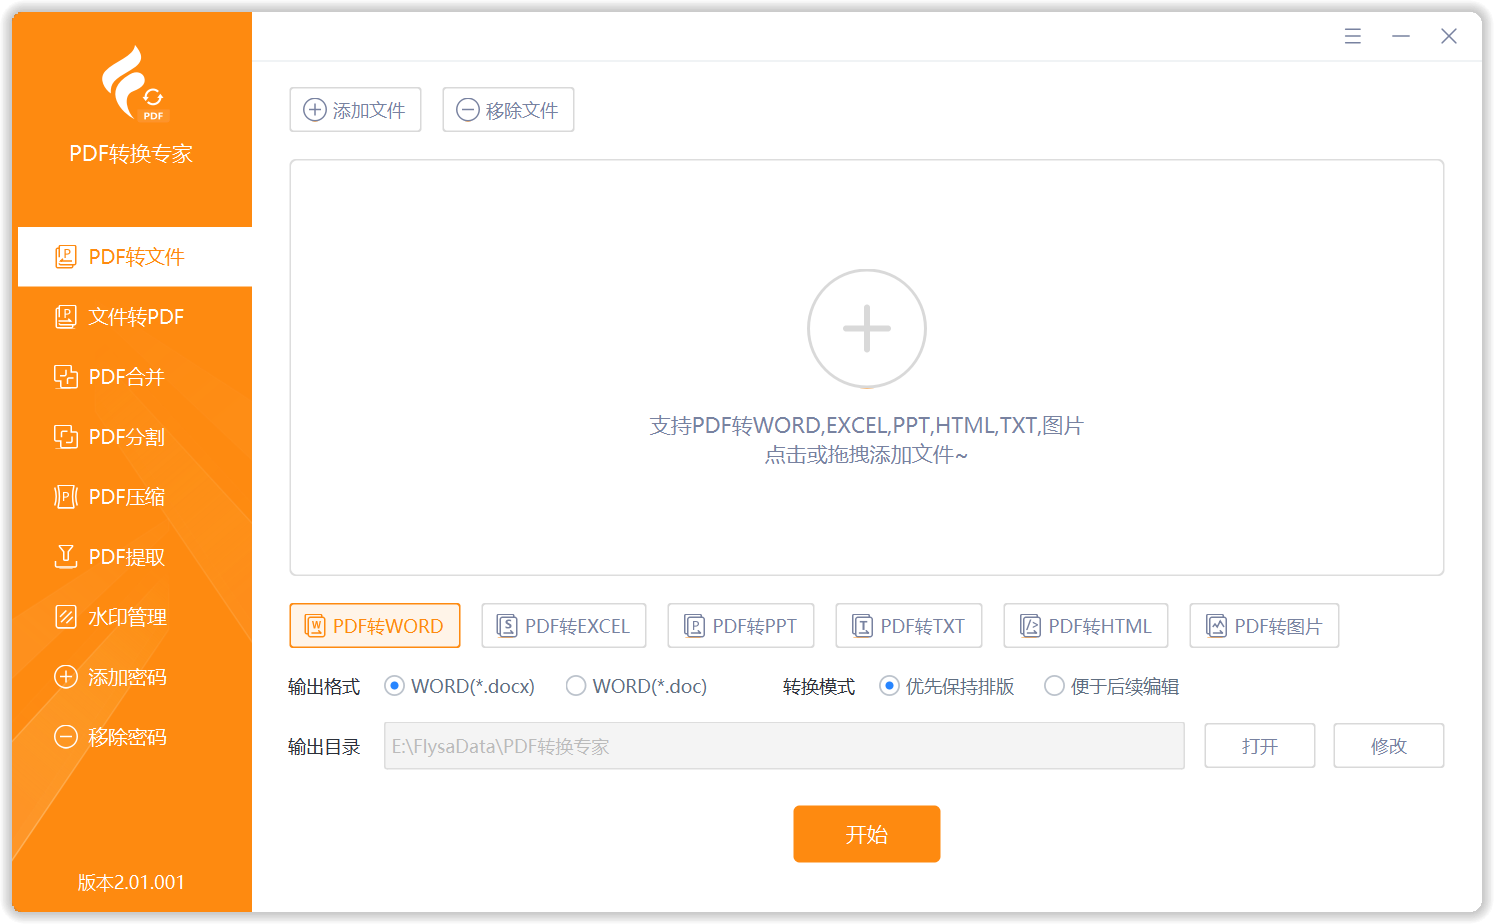1494x924 pixels.
Task: Click the 移除密码 minus-circle icon
Action: (x=66, y=737)
